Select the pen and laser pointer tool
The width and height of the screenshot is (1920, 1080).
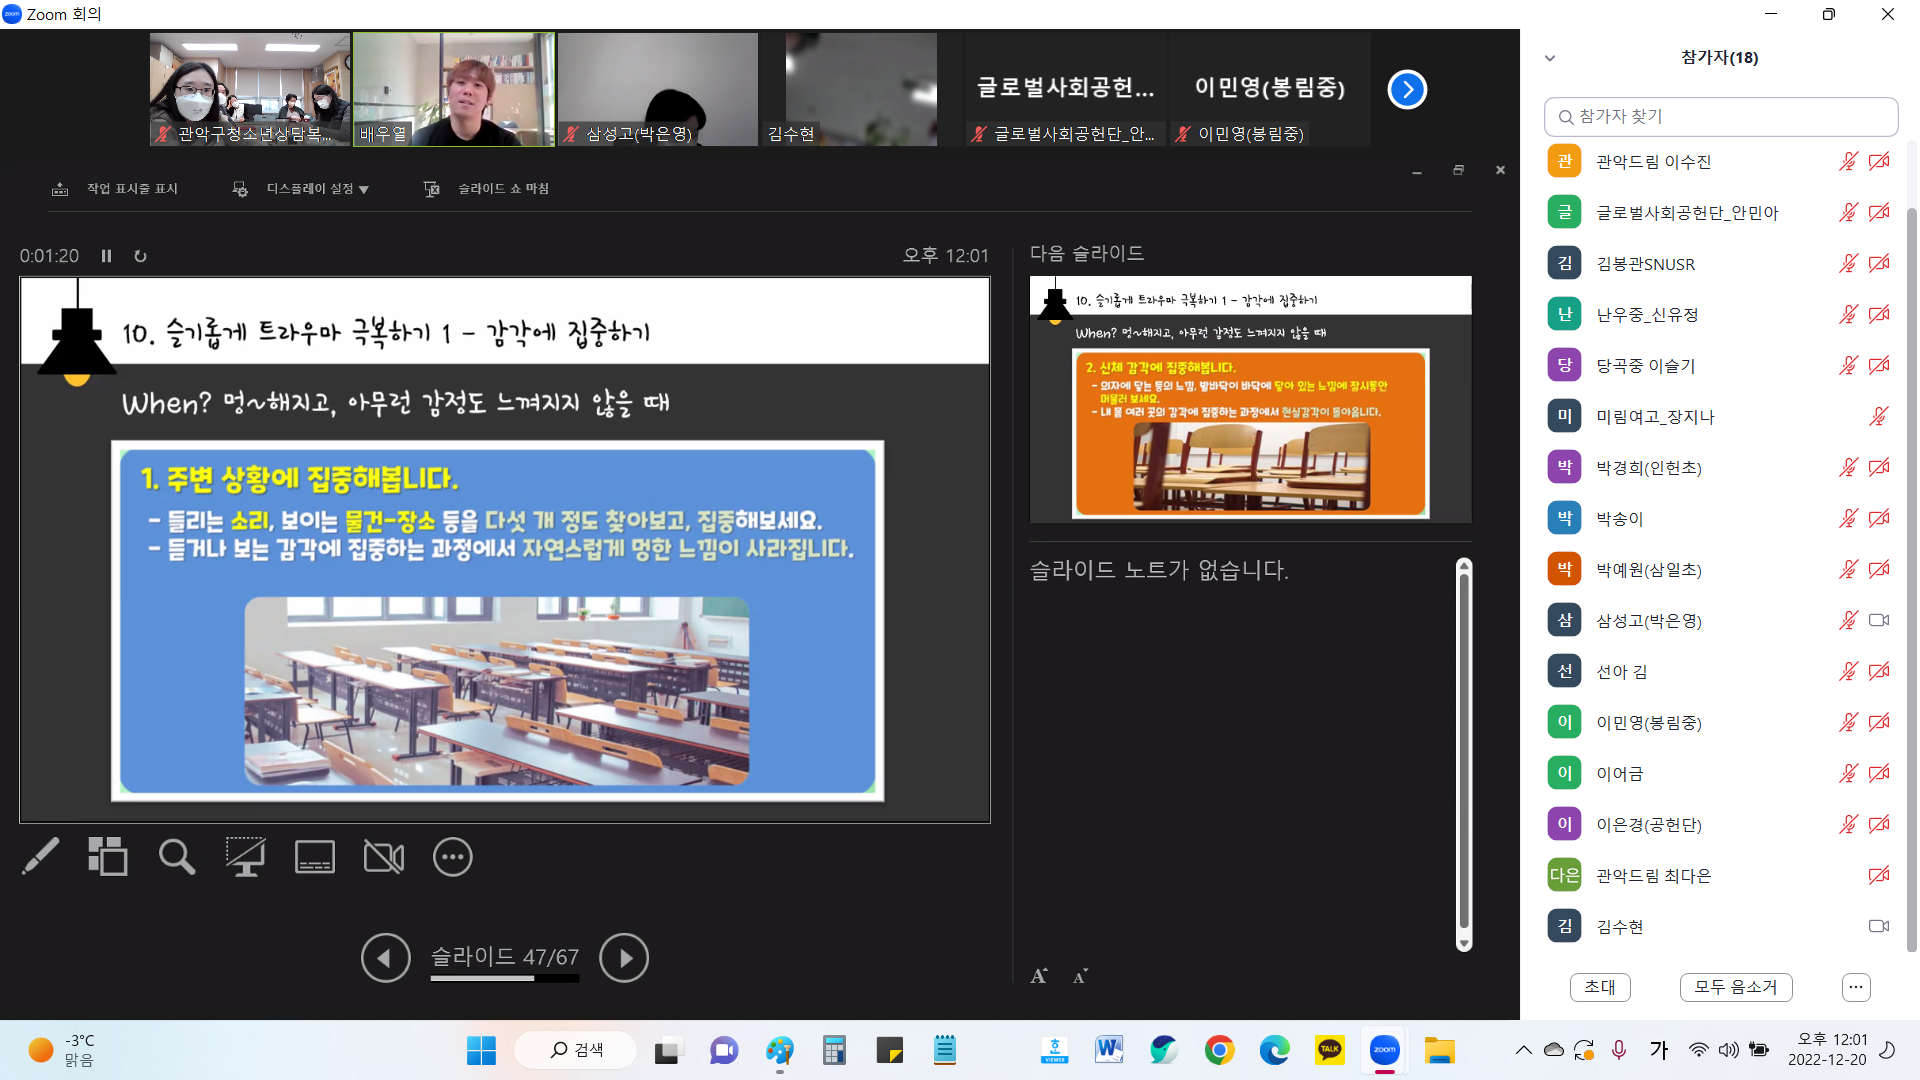pos(41,857)
